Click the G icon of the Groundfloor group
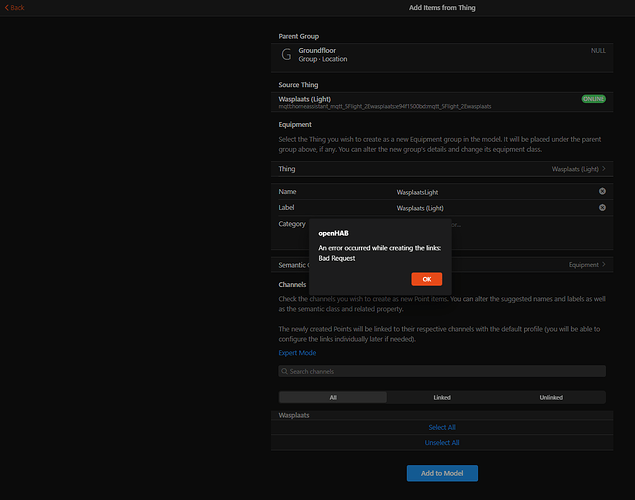Image resolution: width=635 pixels, height=500 pixels. 288,54
